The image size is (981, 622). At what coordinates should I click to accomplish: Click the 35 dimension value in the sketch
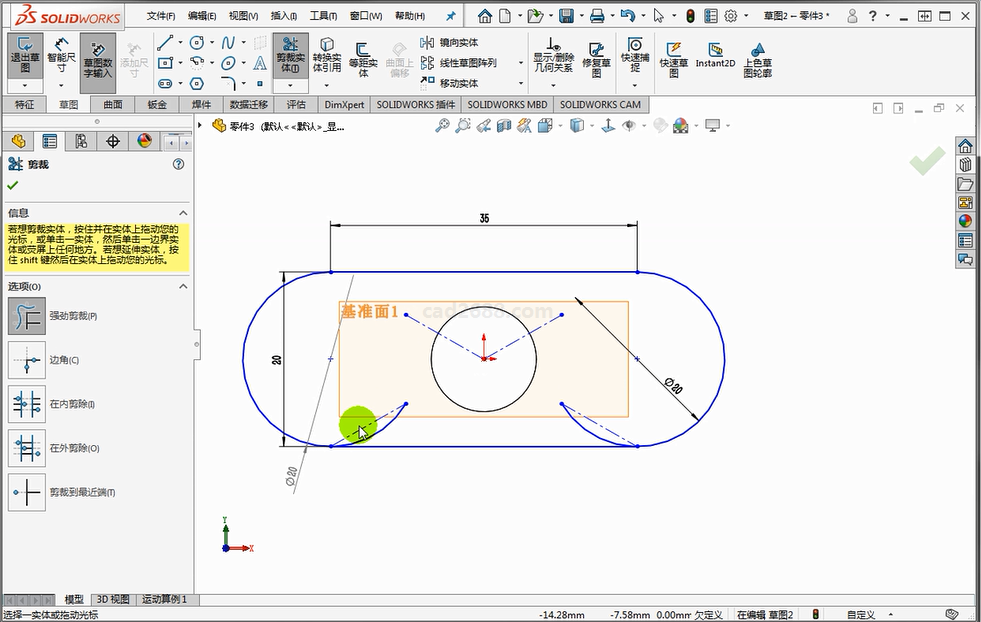click(x=484, y=218)
